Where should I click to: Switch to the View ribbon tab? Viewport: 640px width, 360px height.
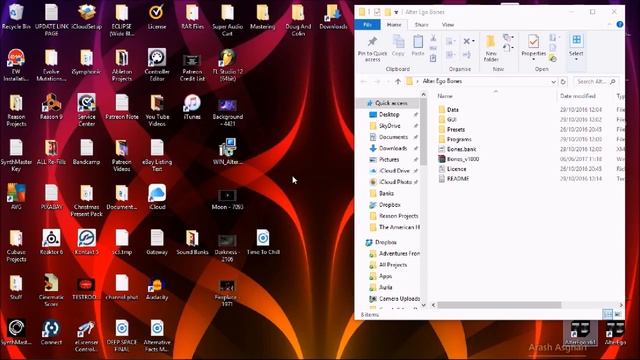[448, 24]
